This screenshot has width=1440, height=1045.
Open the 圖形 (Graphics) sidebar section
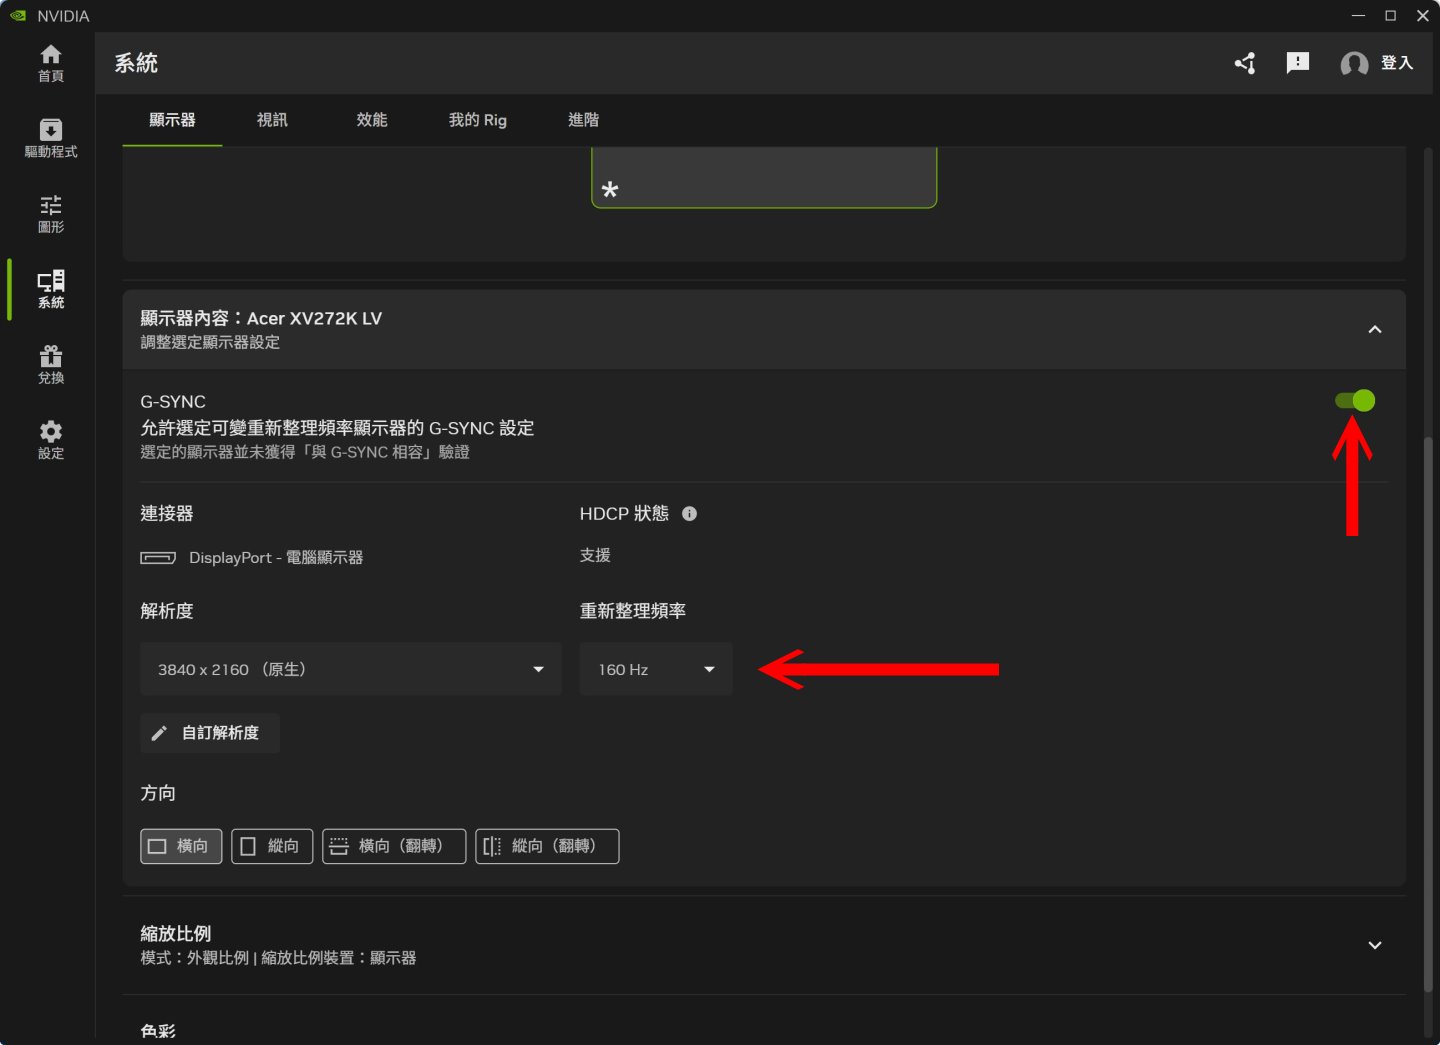[x=50, y=213]
